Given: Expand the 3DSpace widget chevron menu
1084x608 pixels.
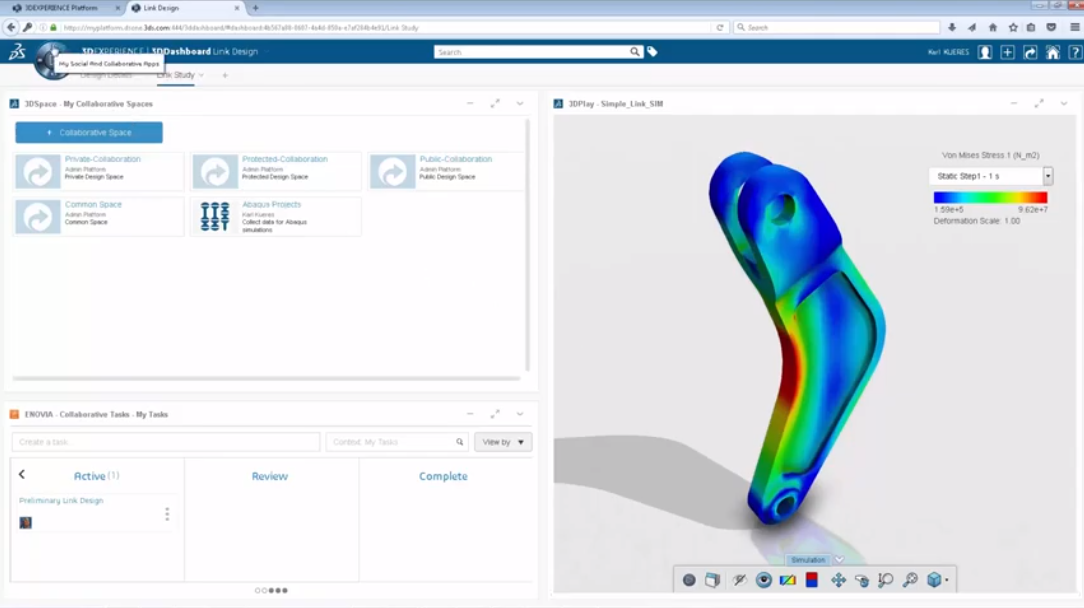Looking at the screenshot, I should pos(520,104).
